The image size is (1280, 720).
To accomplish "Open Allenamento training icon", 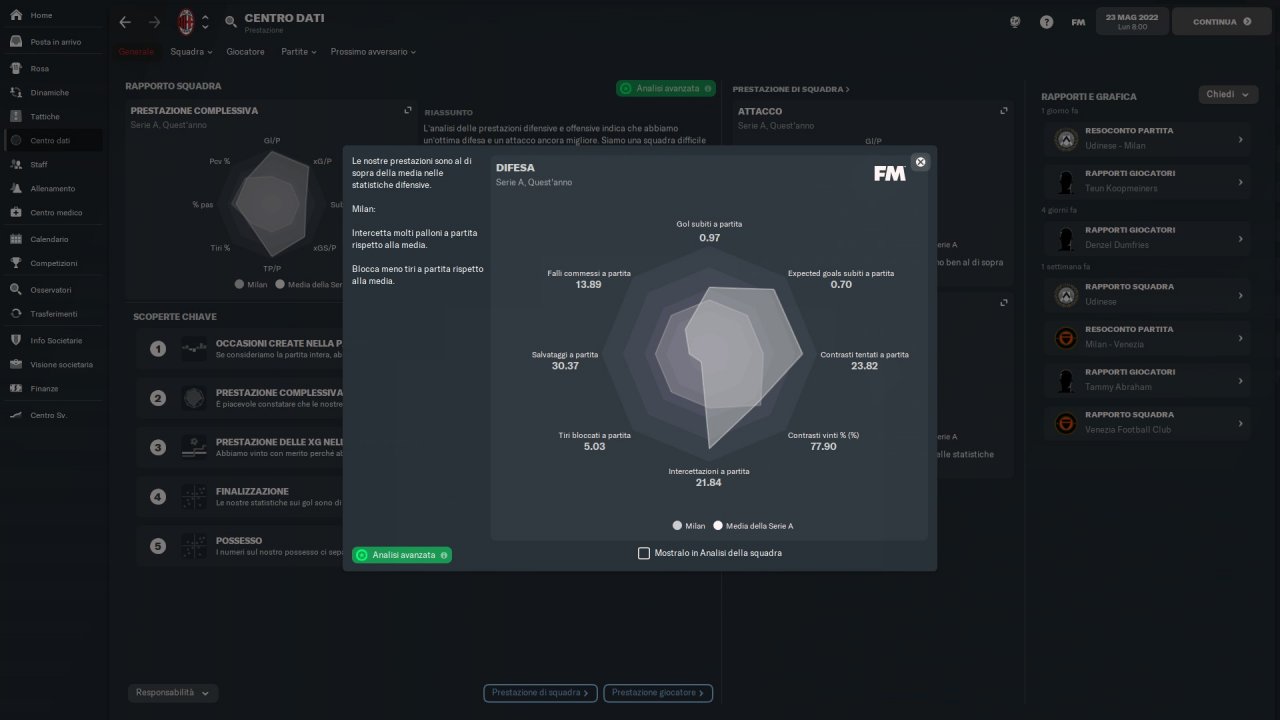I will tap(16, 188).
